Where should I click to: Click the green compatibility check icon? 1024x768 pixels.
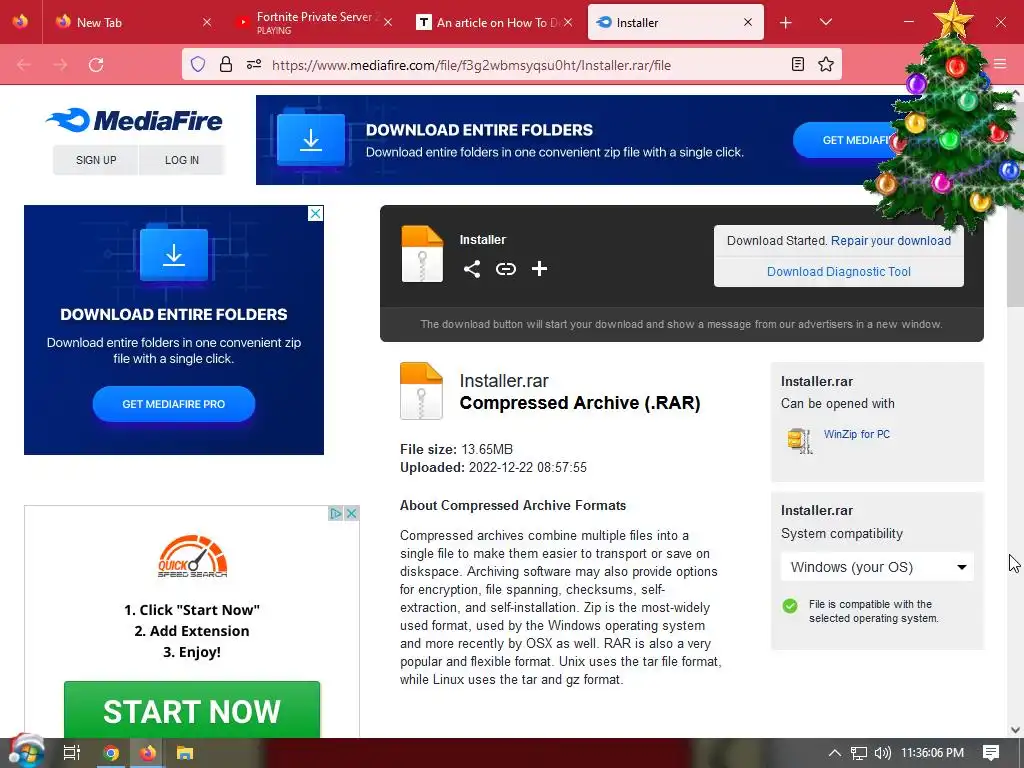[x=790, y=605]
